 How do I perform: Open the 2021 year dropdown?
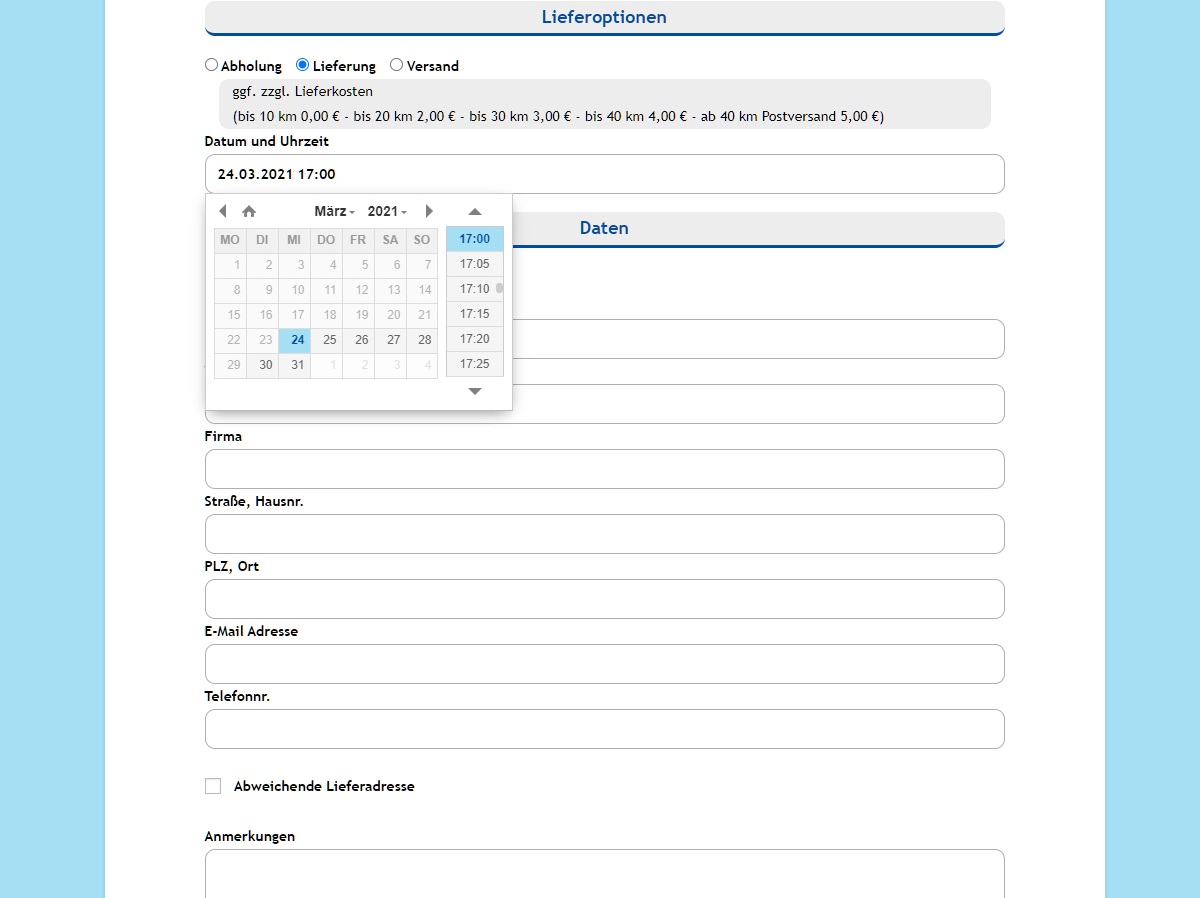[387, 211]
